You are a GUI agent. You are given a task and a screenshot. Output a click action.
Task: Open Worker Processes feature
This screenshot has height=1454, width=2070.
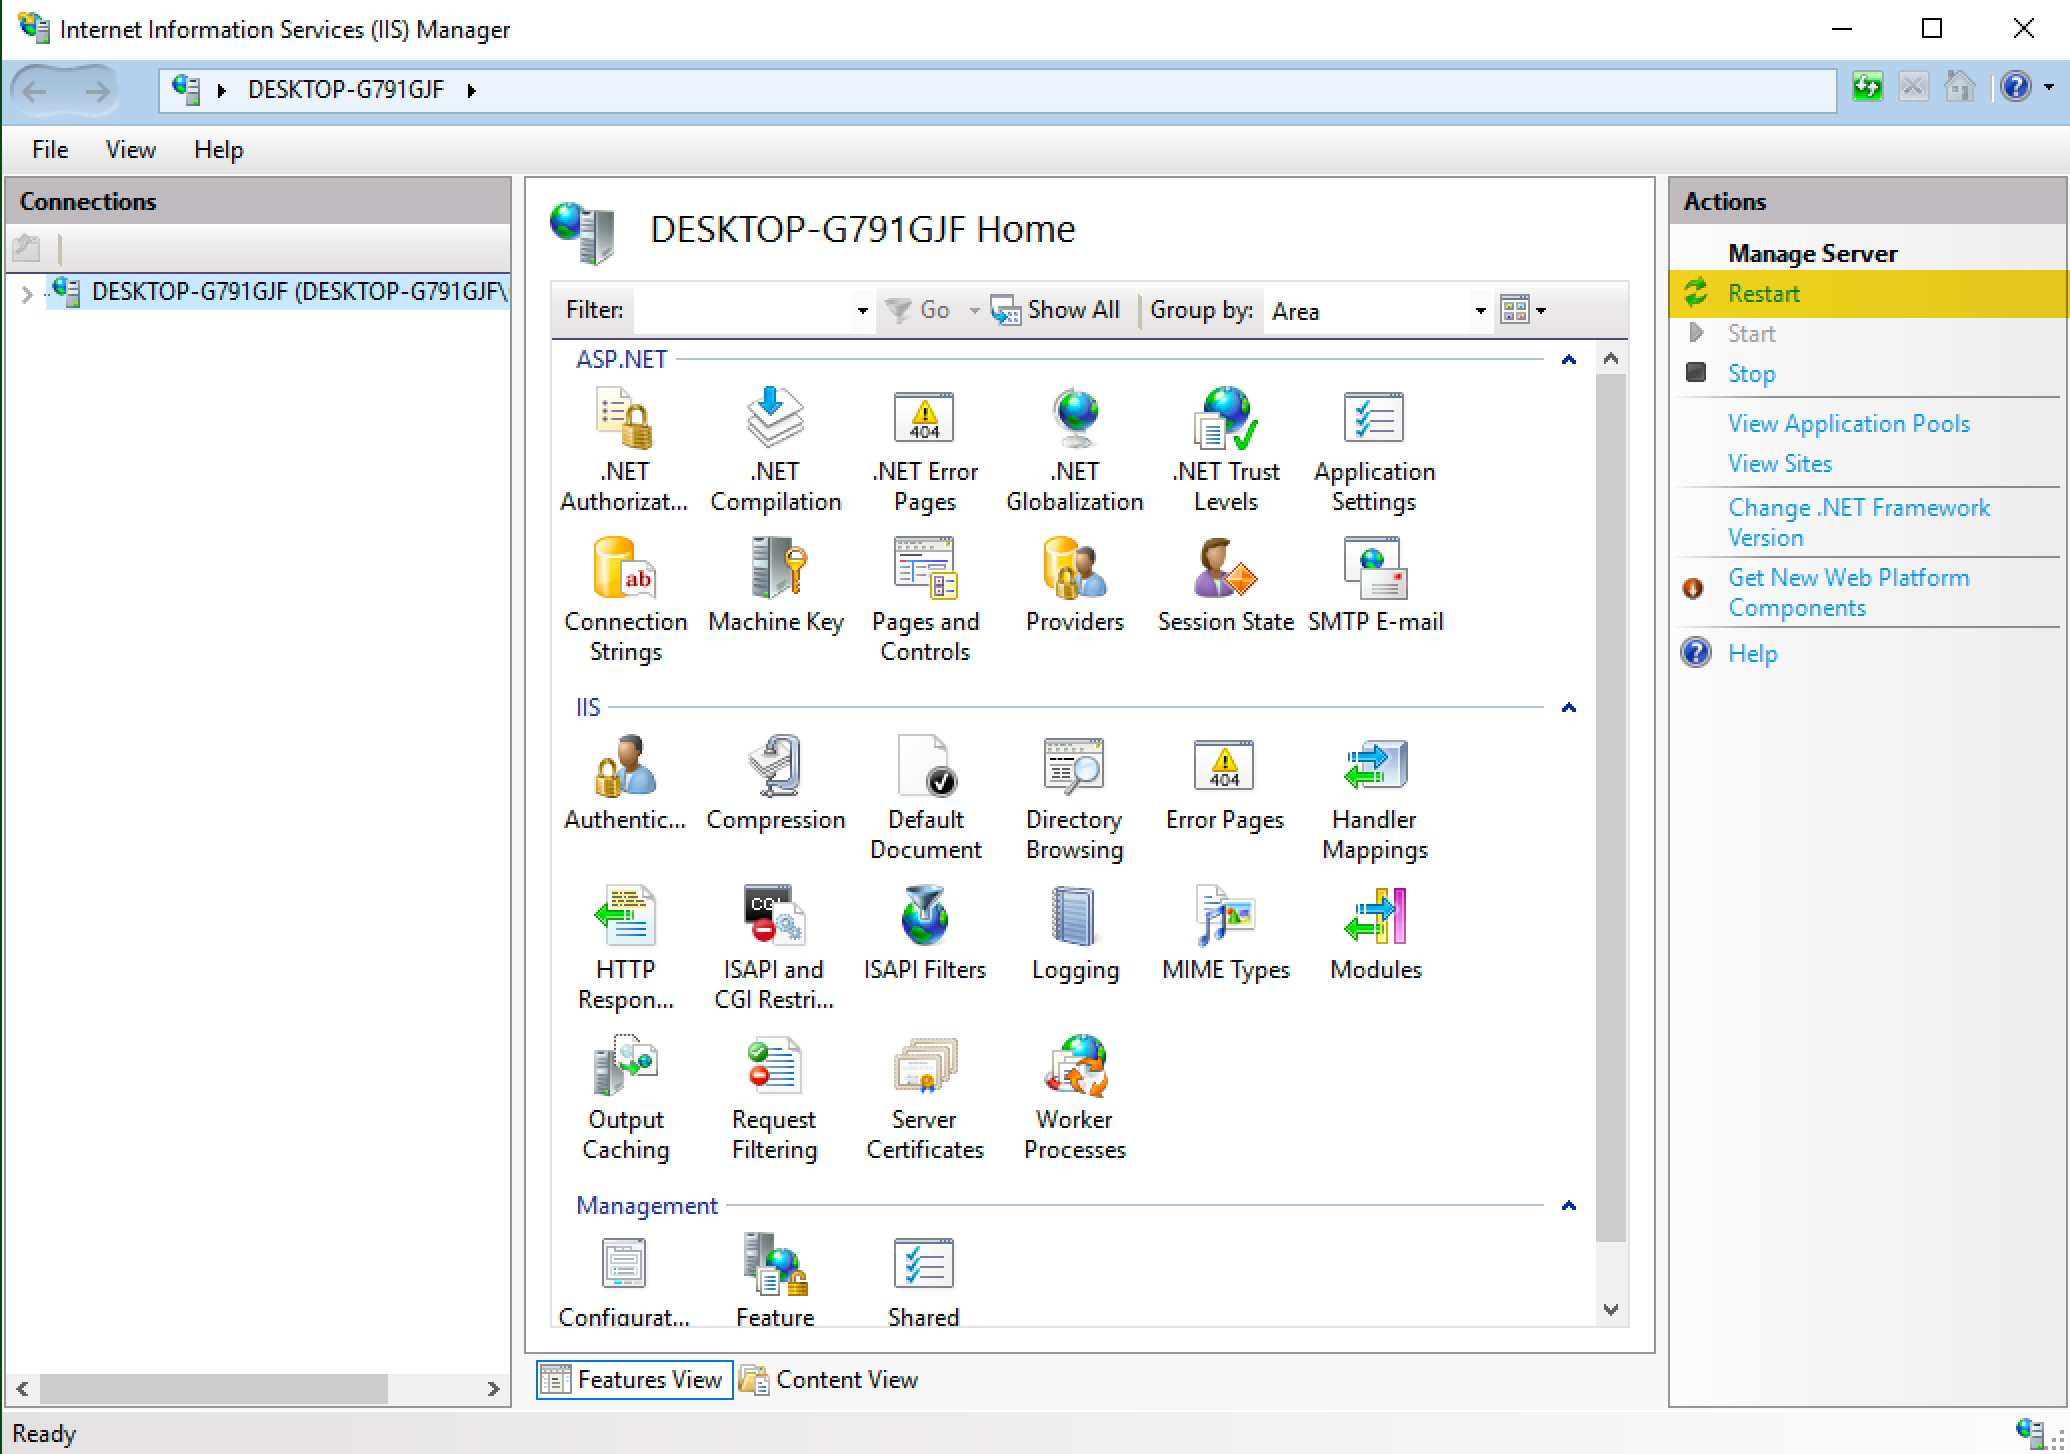click(1074, 1097)
